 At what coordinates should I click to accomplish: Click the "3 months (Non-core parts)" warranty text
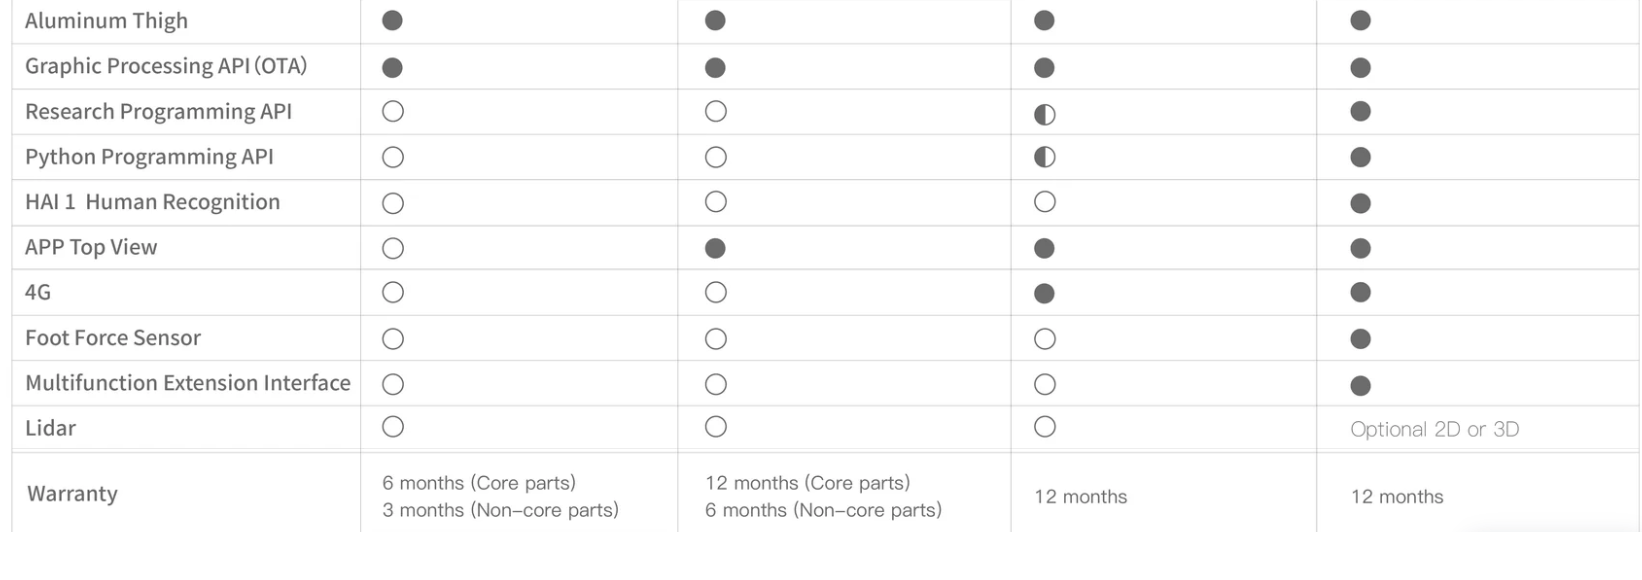[x=500, y=510]
